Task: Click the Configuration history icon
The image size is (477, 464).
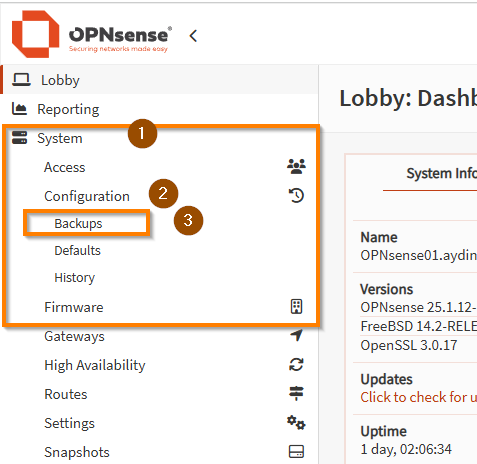Action: click(296, 196)
